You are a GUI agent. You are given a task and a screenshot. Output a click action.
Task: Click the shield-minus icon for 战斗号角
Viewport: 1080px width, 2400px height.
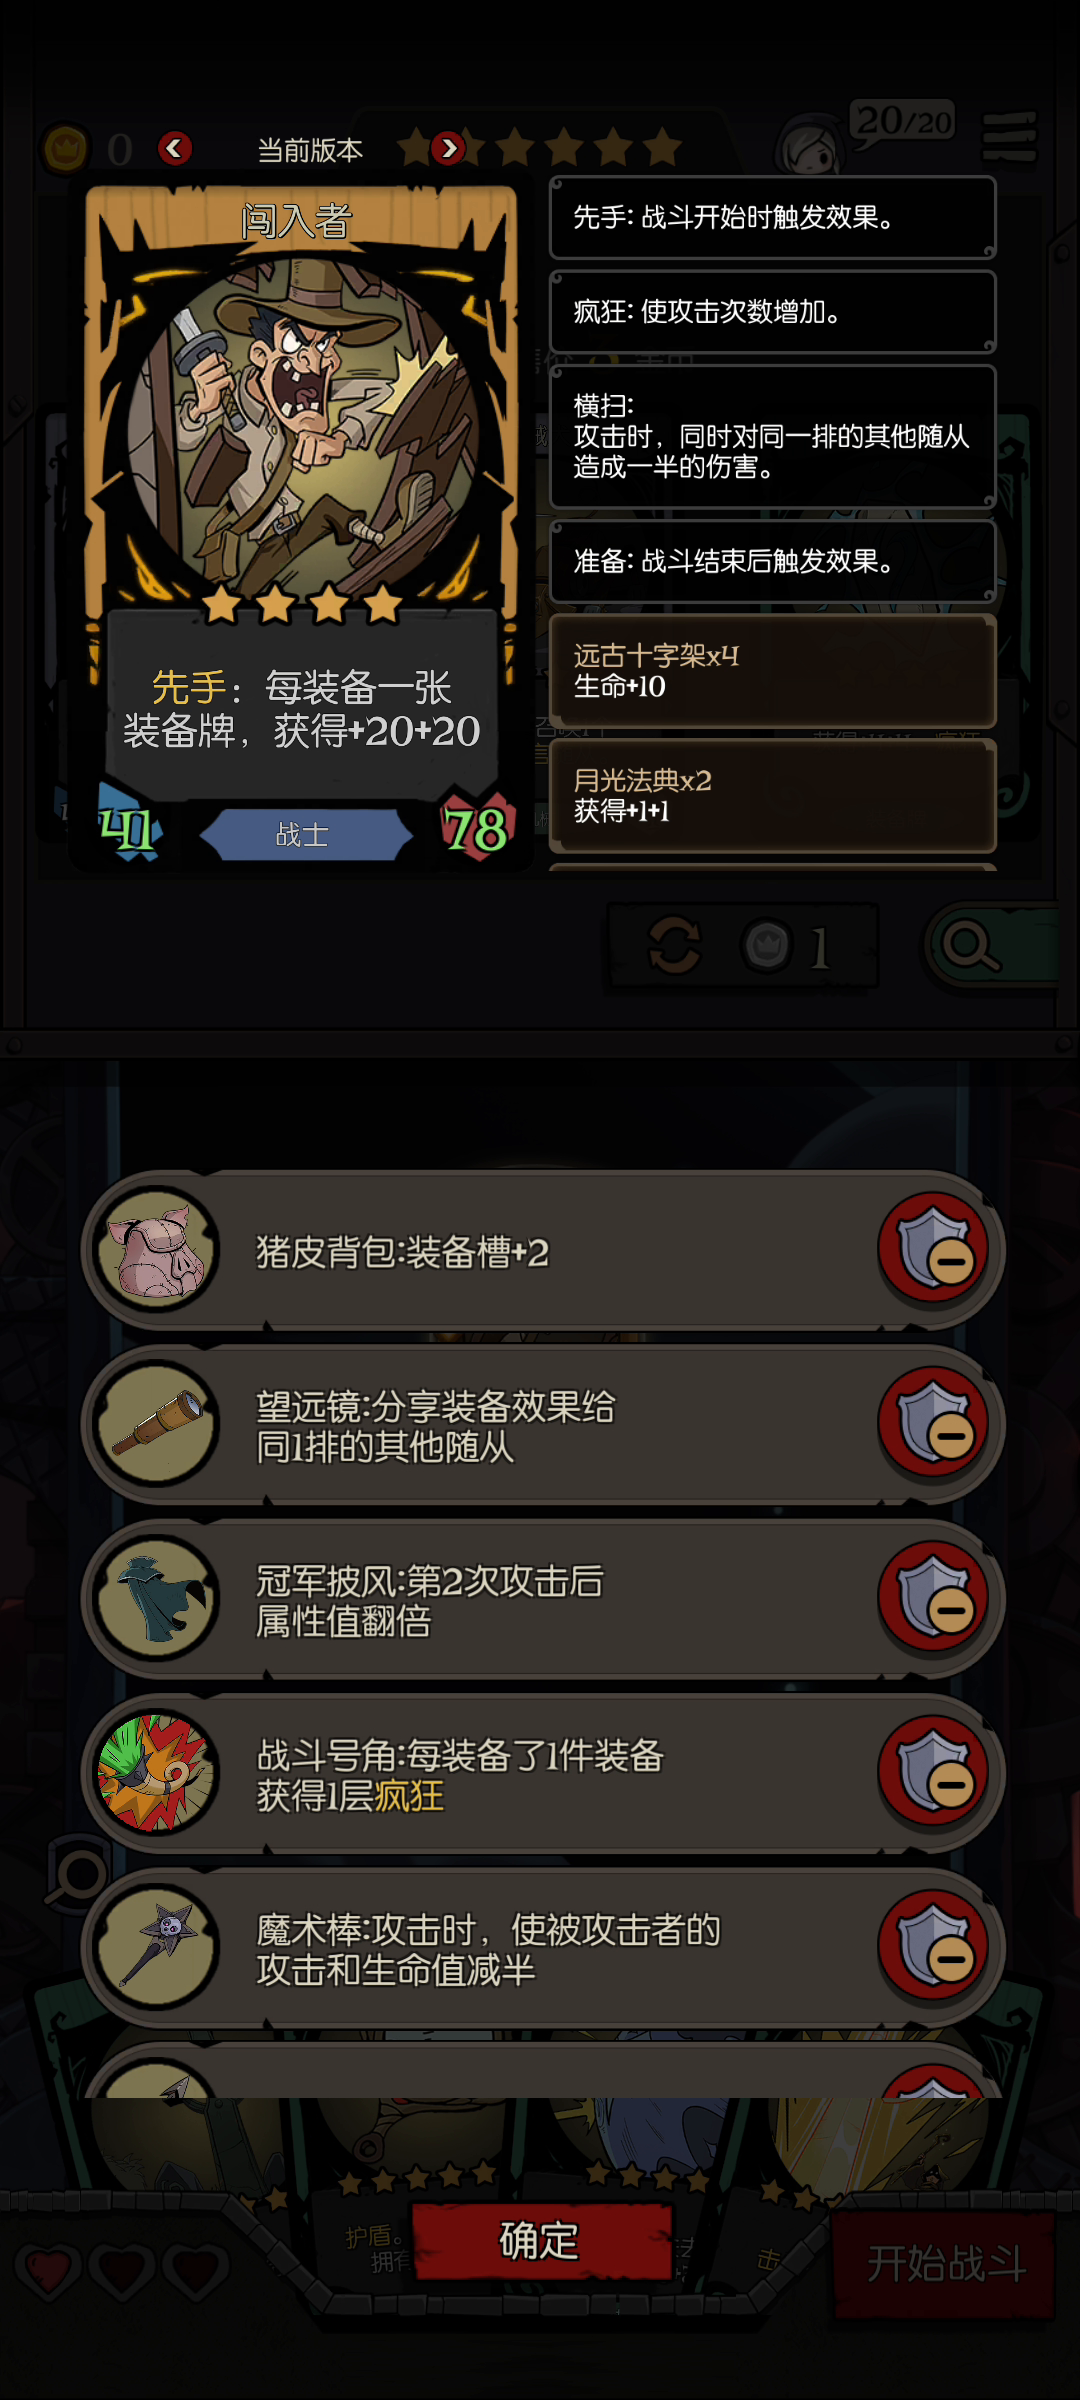[x=934, y=1771]
